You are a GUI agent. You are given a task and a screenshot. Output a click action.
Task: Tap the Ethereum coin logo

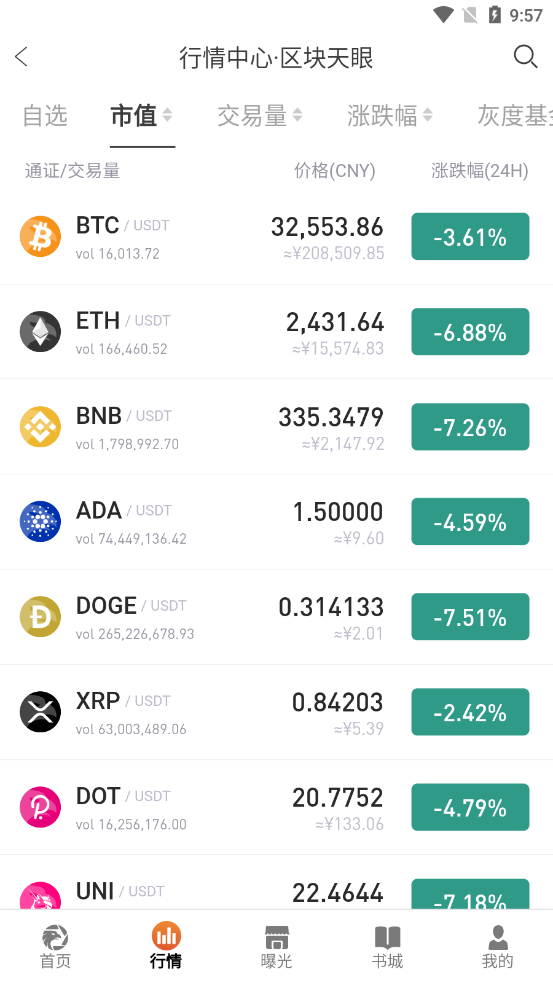click(x=40, y=332)
